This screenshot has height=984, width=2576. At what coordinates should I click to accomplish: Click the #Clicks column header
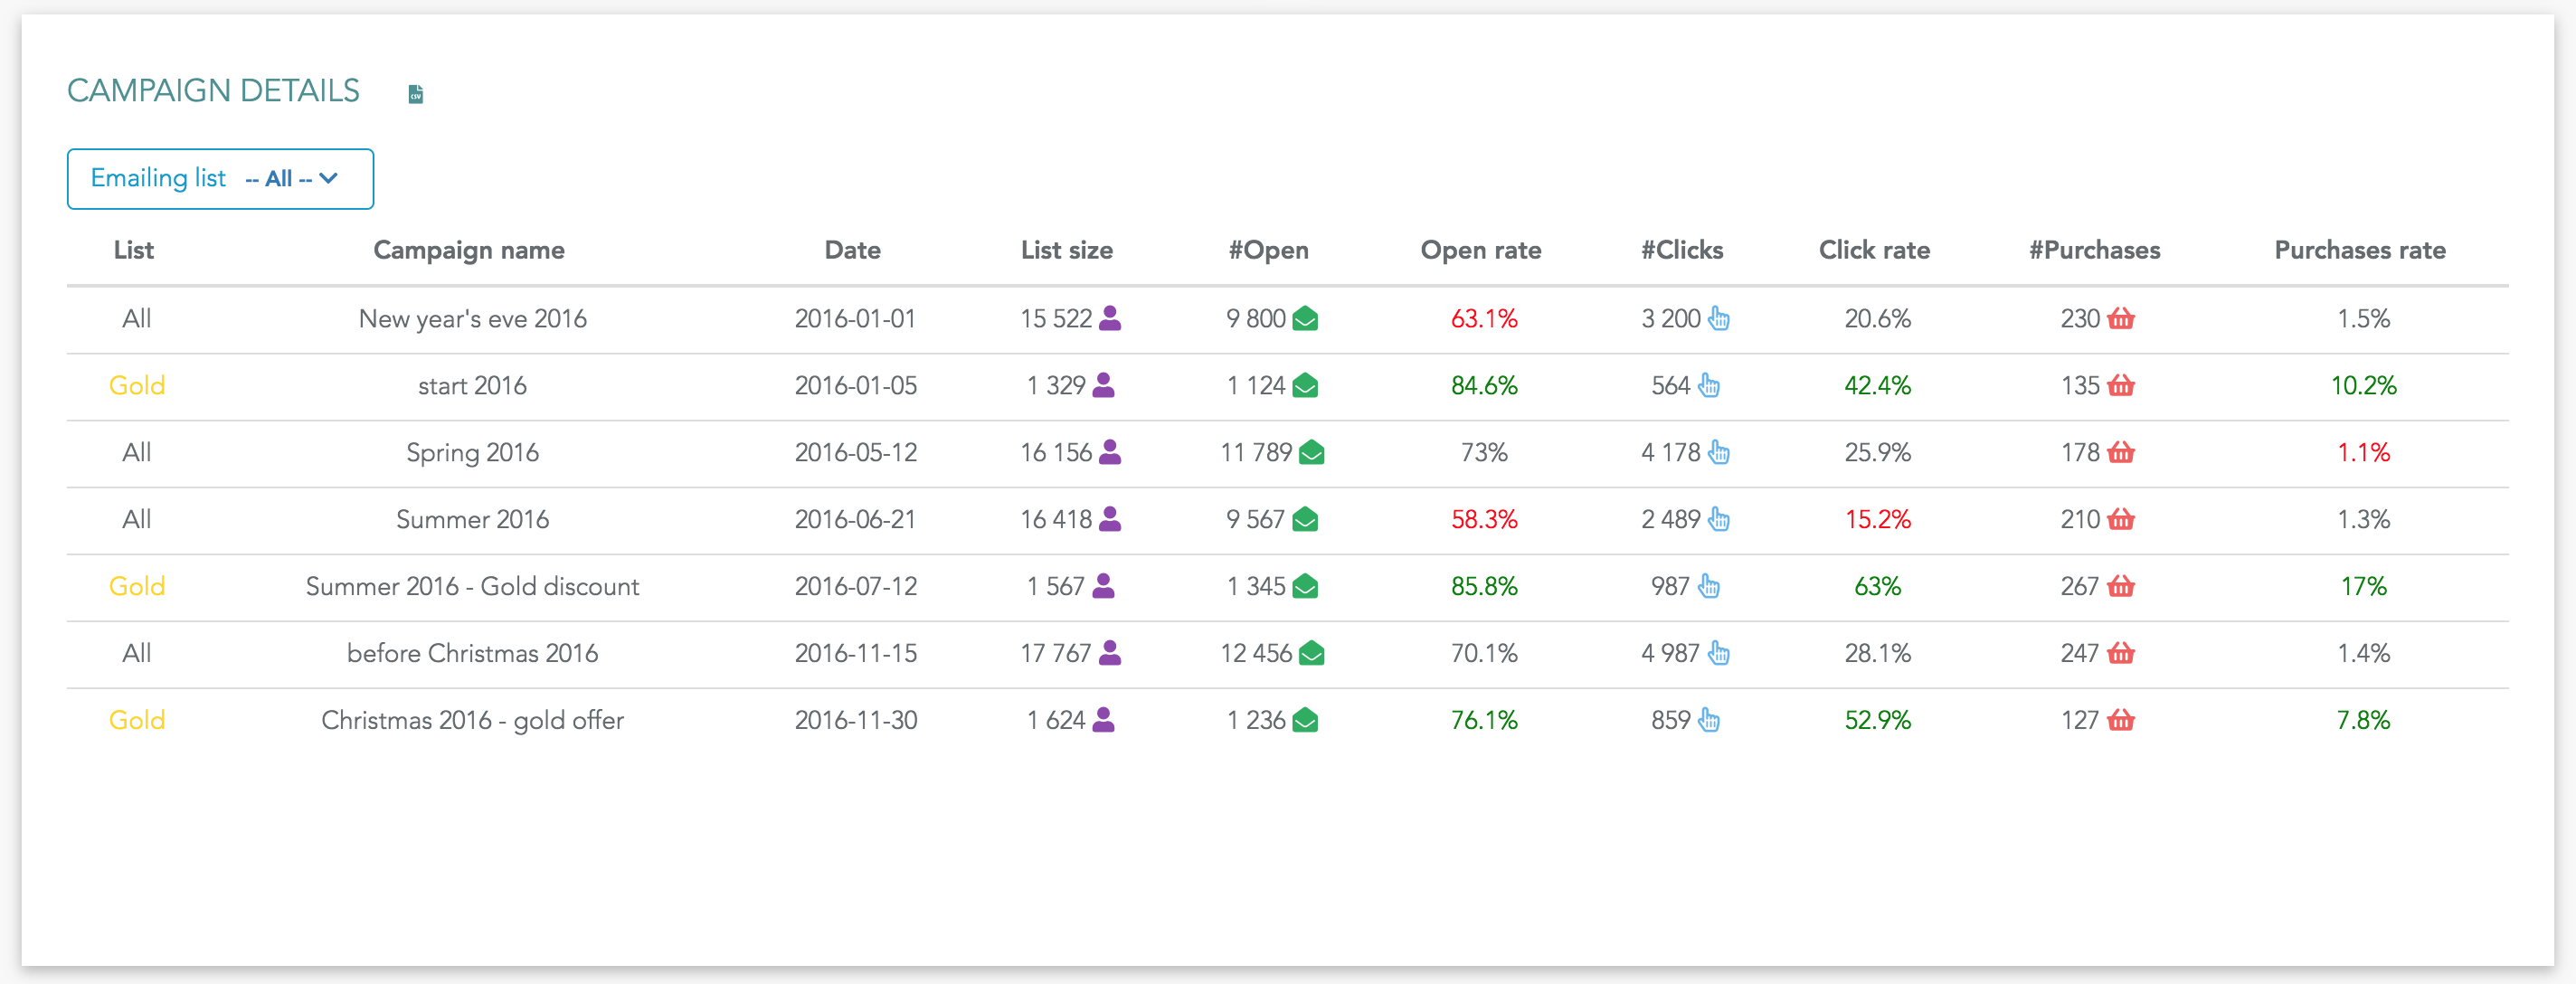tap(1682, 250)
